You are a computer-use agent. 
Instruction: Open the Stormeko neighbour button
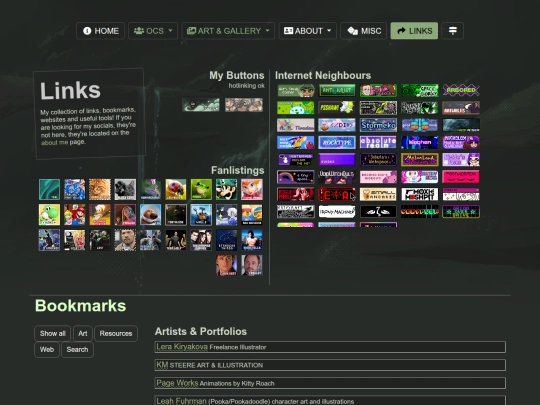(x=378, y=125)
